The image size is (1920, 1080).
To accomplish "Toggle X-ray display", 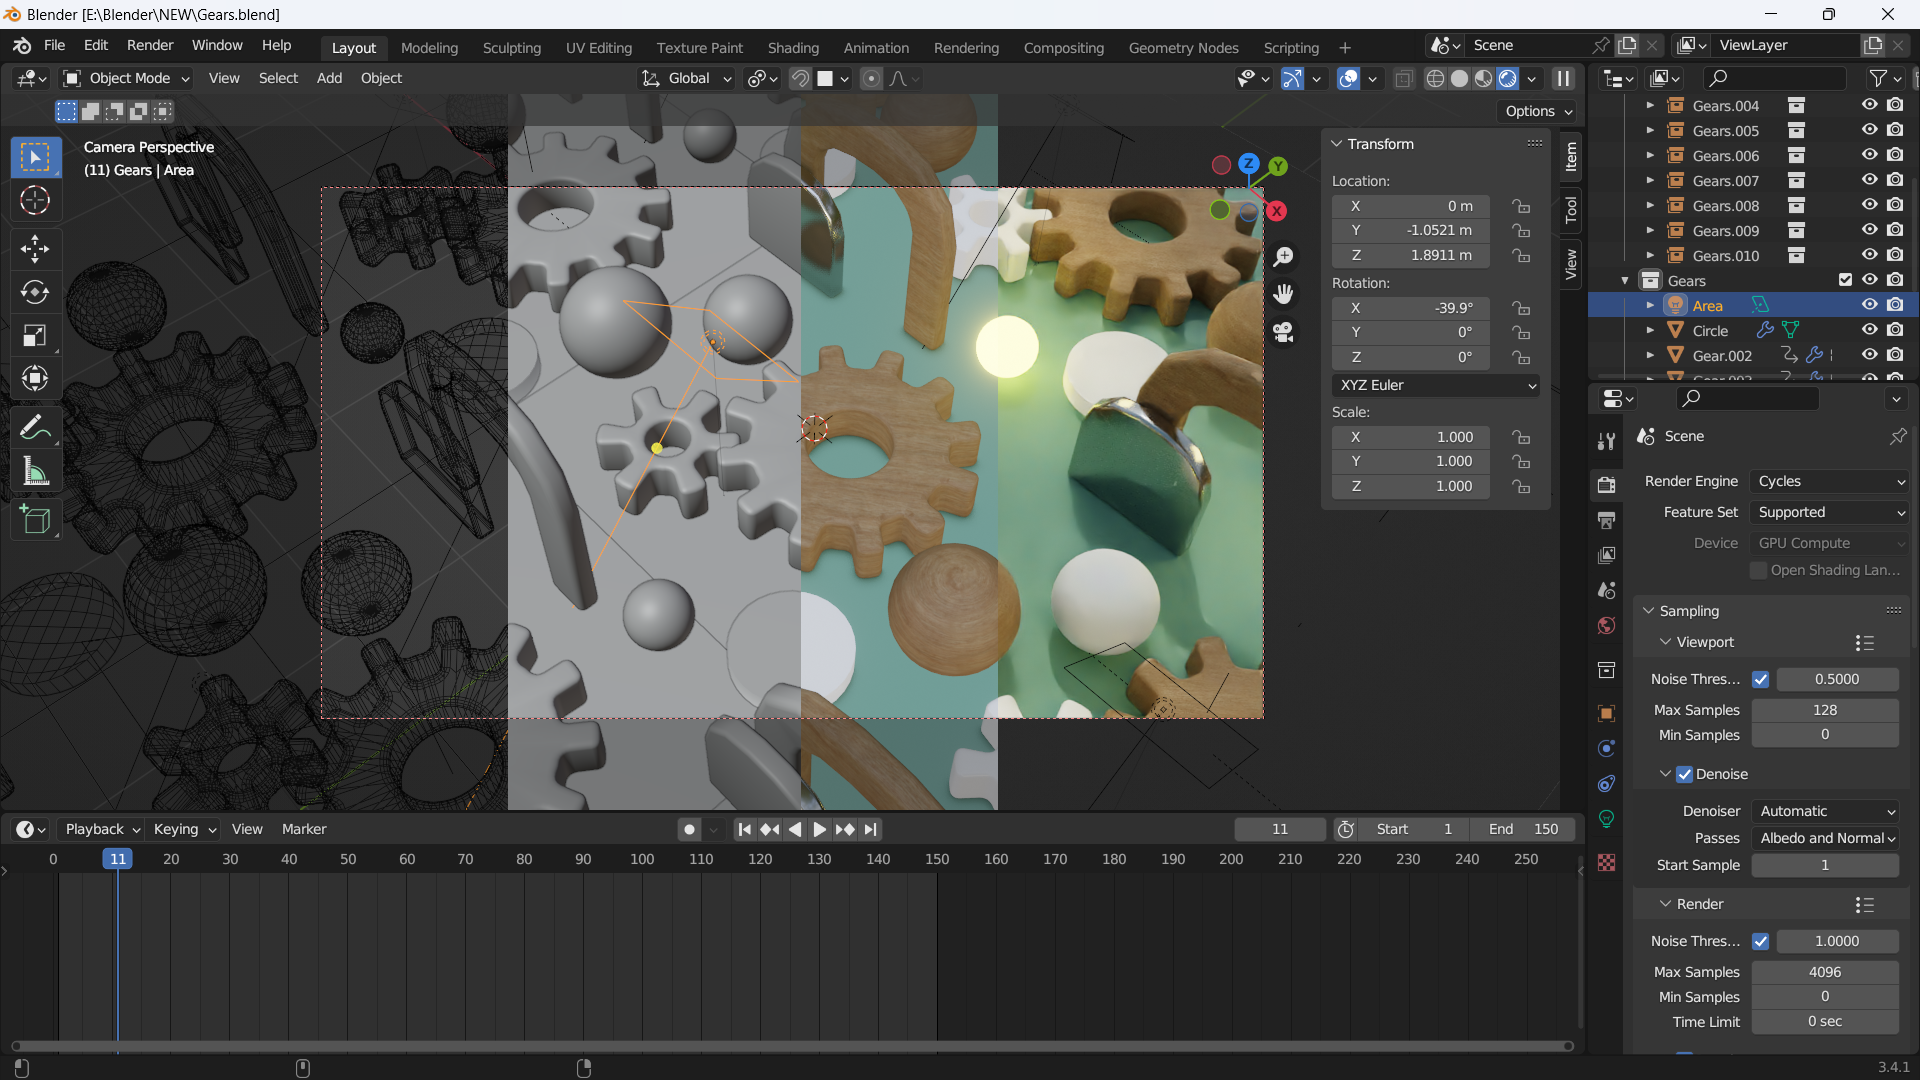I will pyautogui.click(x=1404, y=78).
